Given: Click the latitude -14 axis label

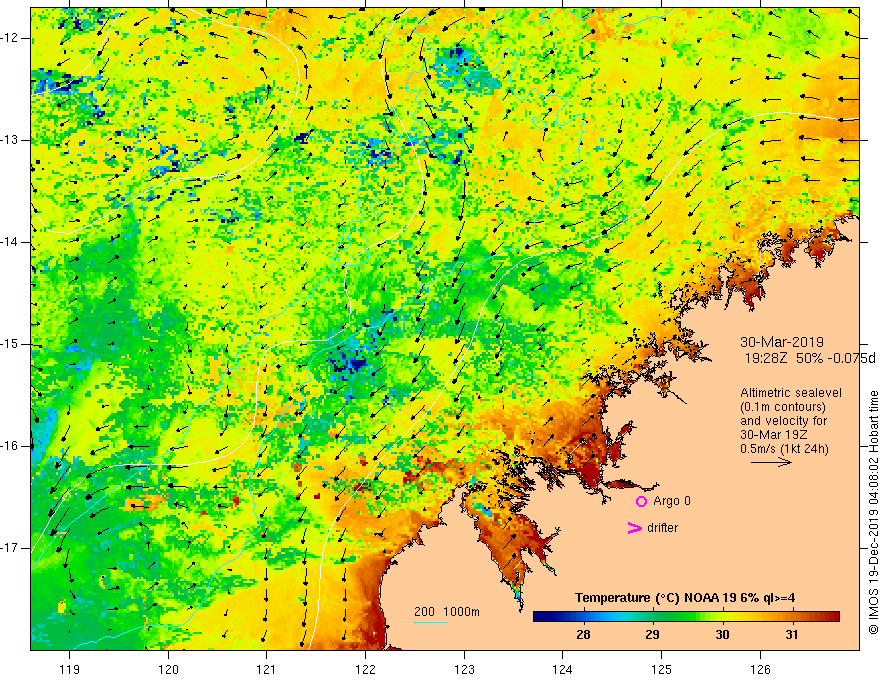Looking at the screenshot, I should click(10, 242).
